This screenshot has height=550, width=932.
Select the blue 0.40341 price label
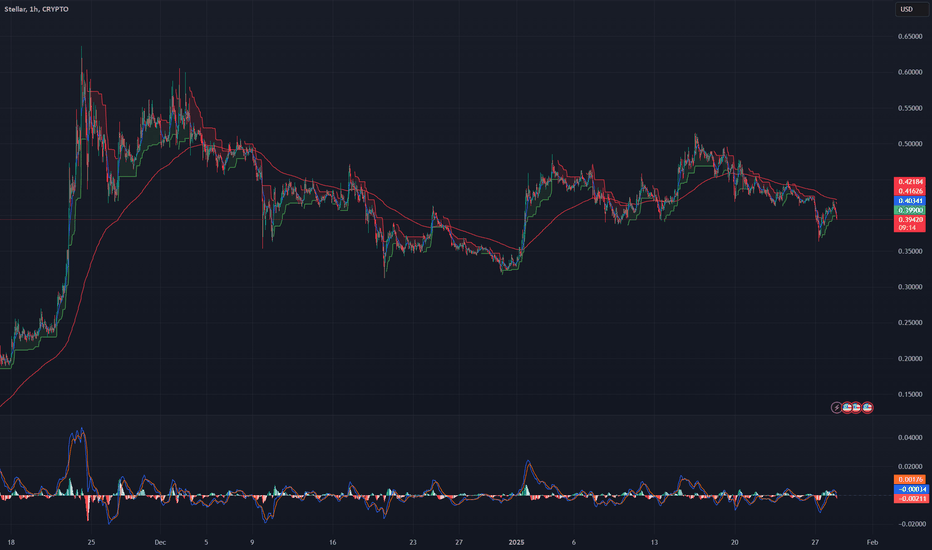tap(910, 201)
